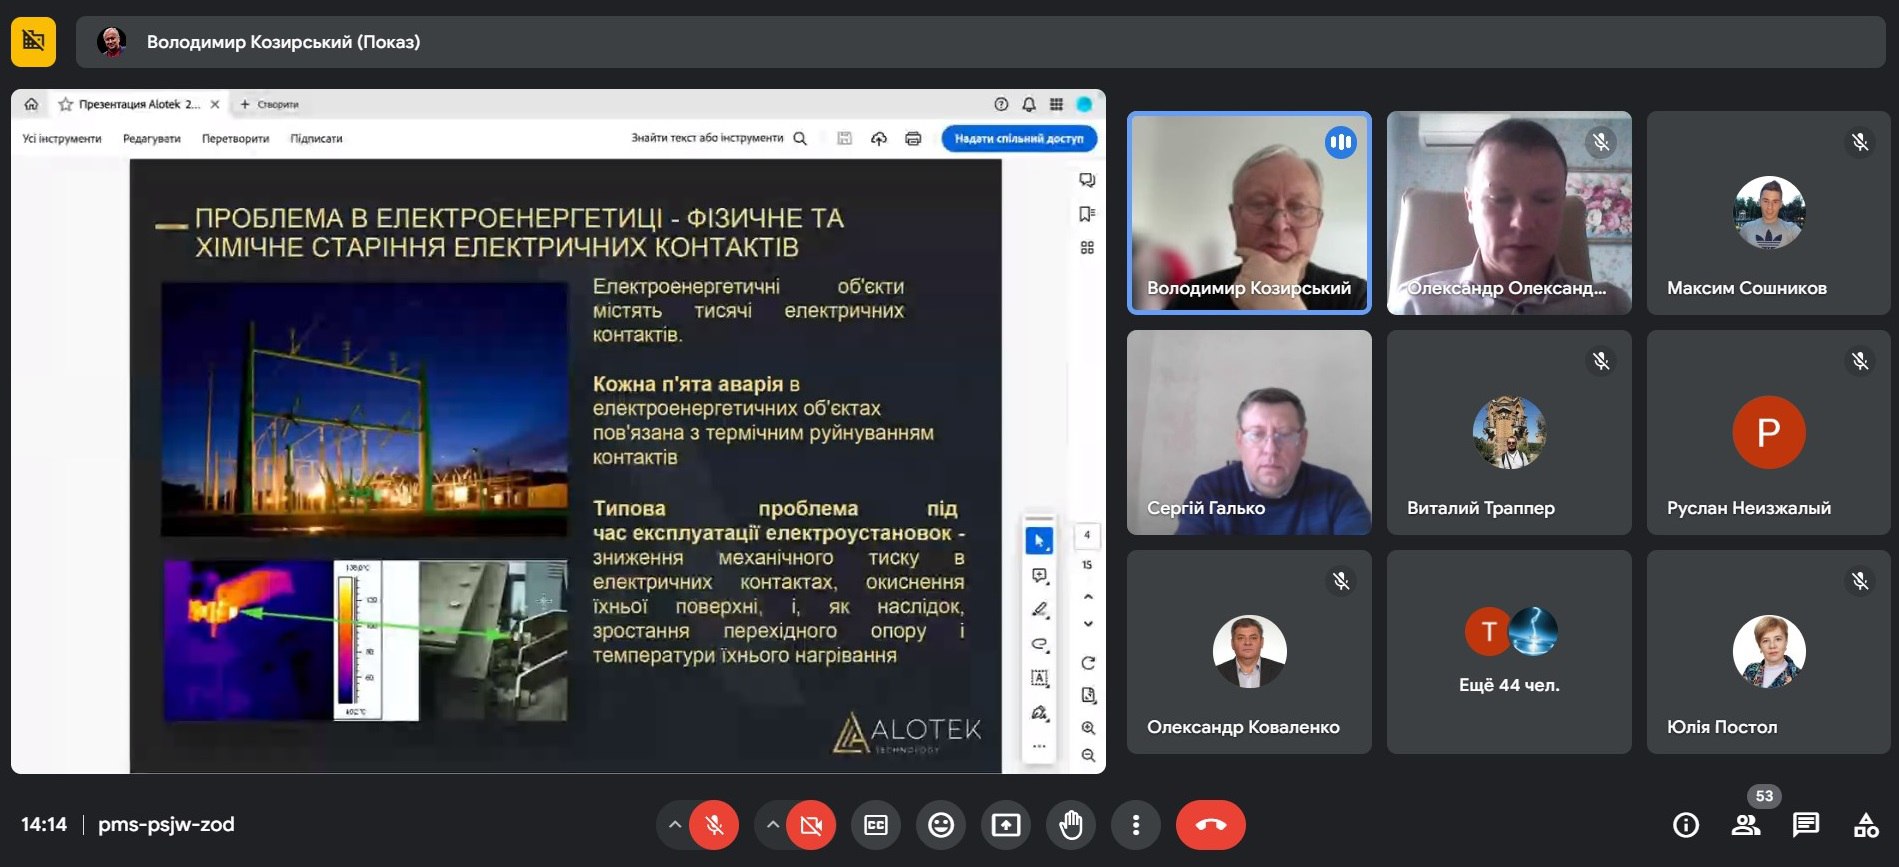Select Виталий Траппер participant tile

point(1509,433)
